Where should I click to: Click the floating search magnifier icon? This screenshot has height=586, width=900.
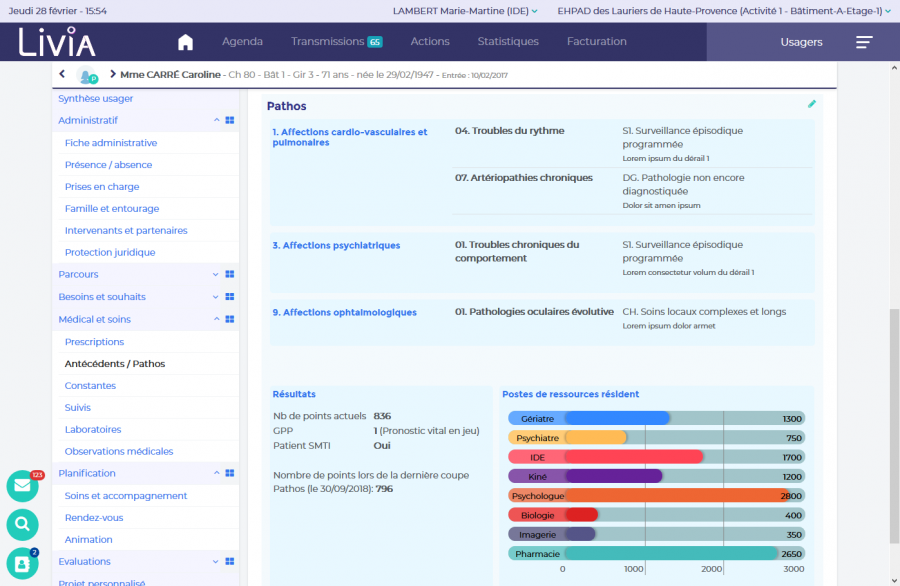tap(22, 523)
